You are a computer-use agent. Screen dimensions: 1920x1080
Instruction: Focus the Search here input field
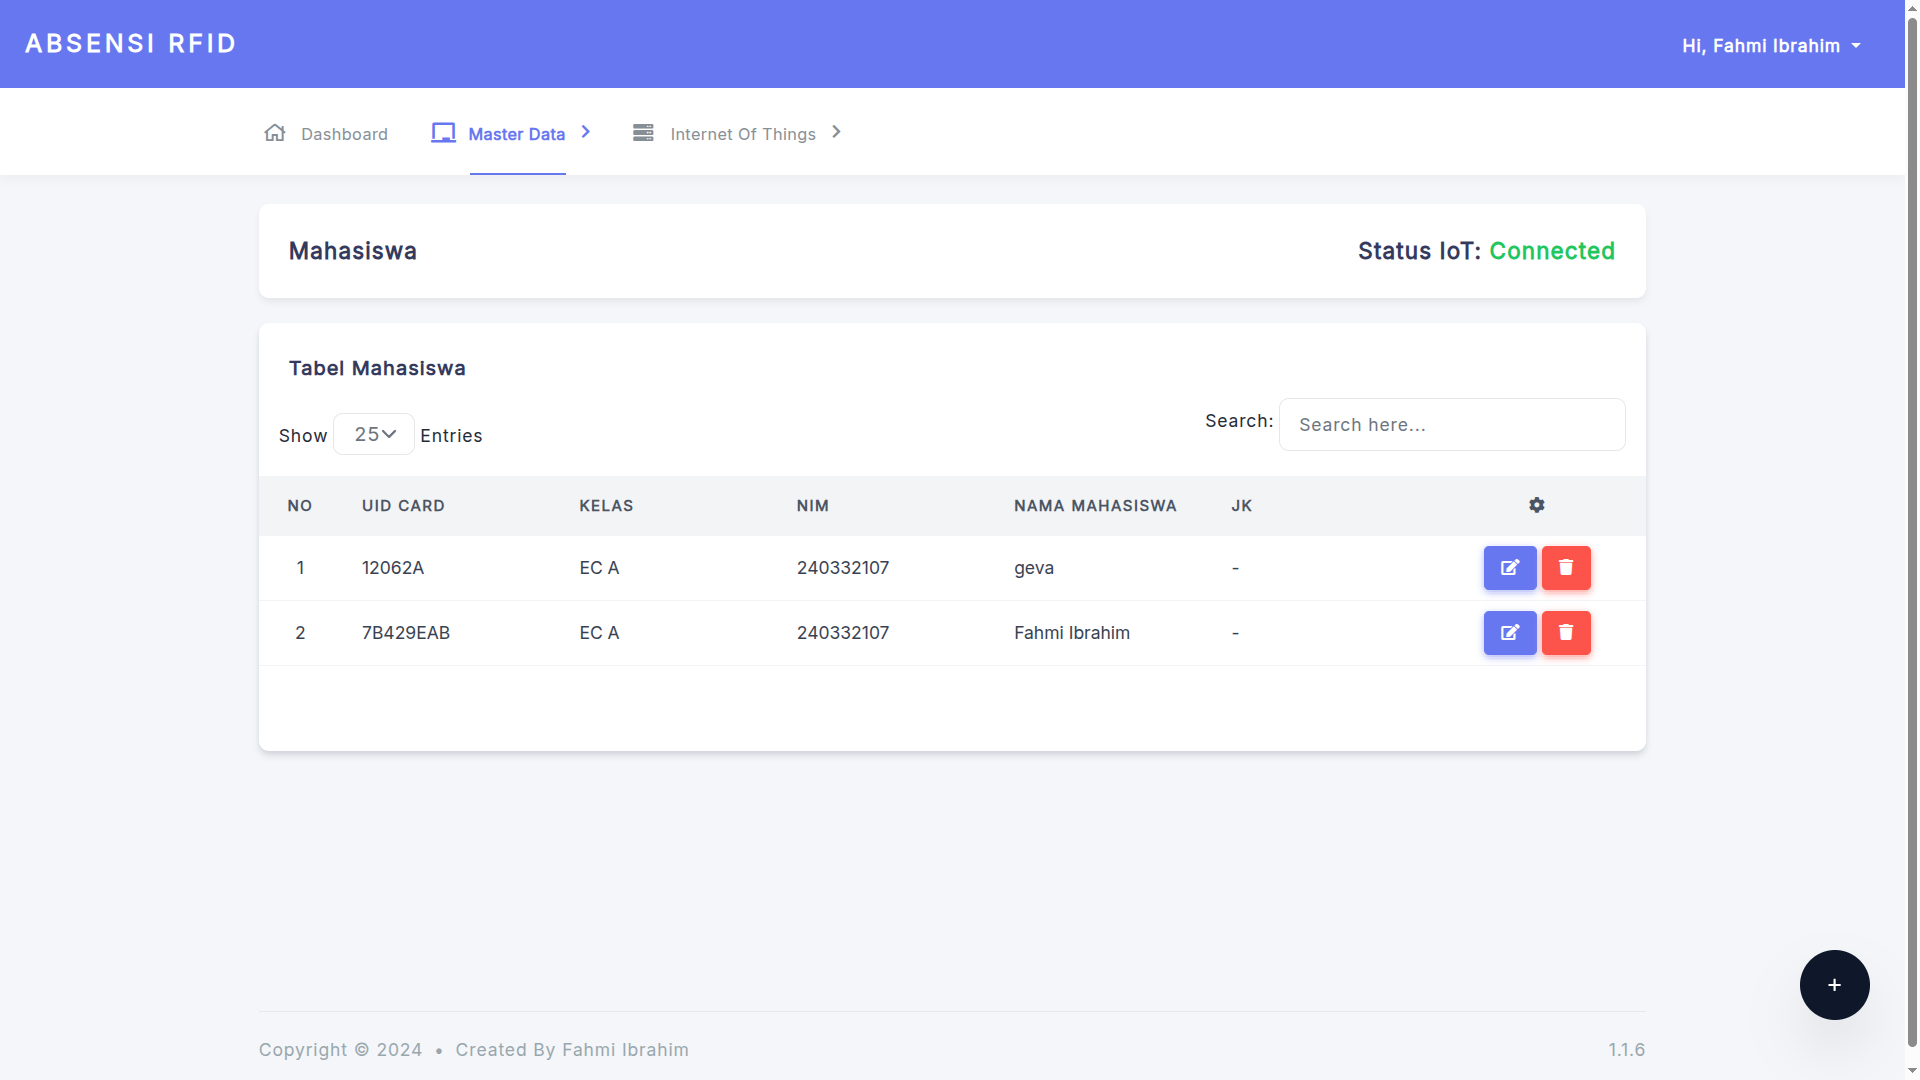[1451, 425]
